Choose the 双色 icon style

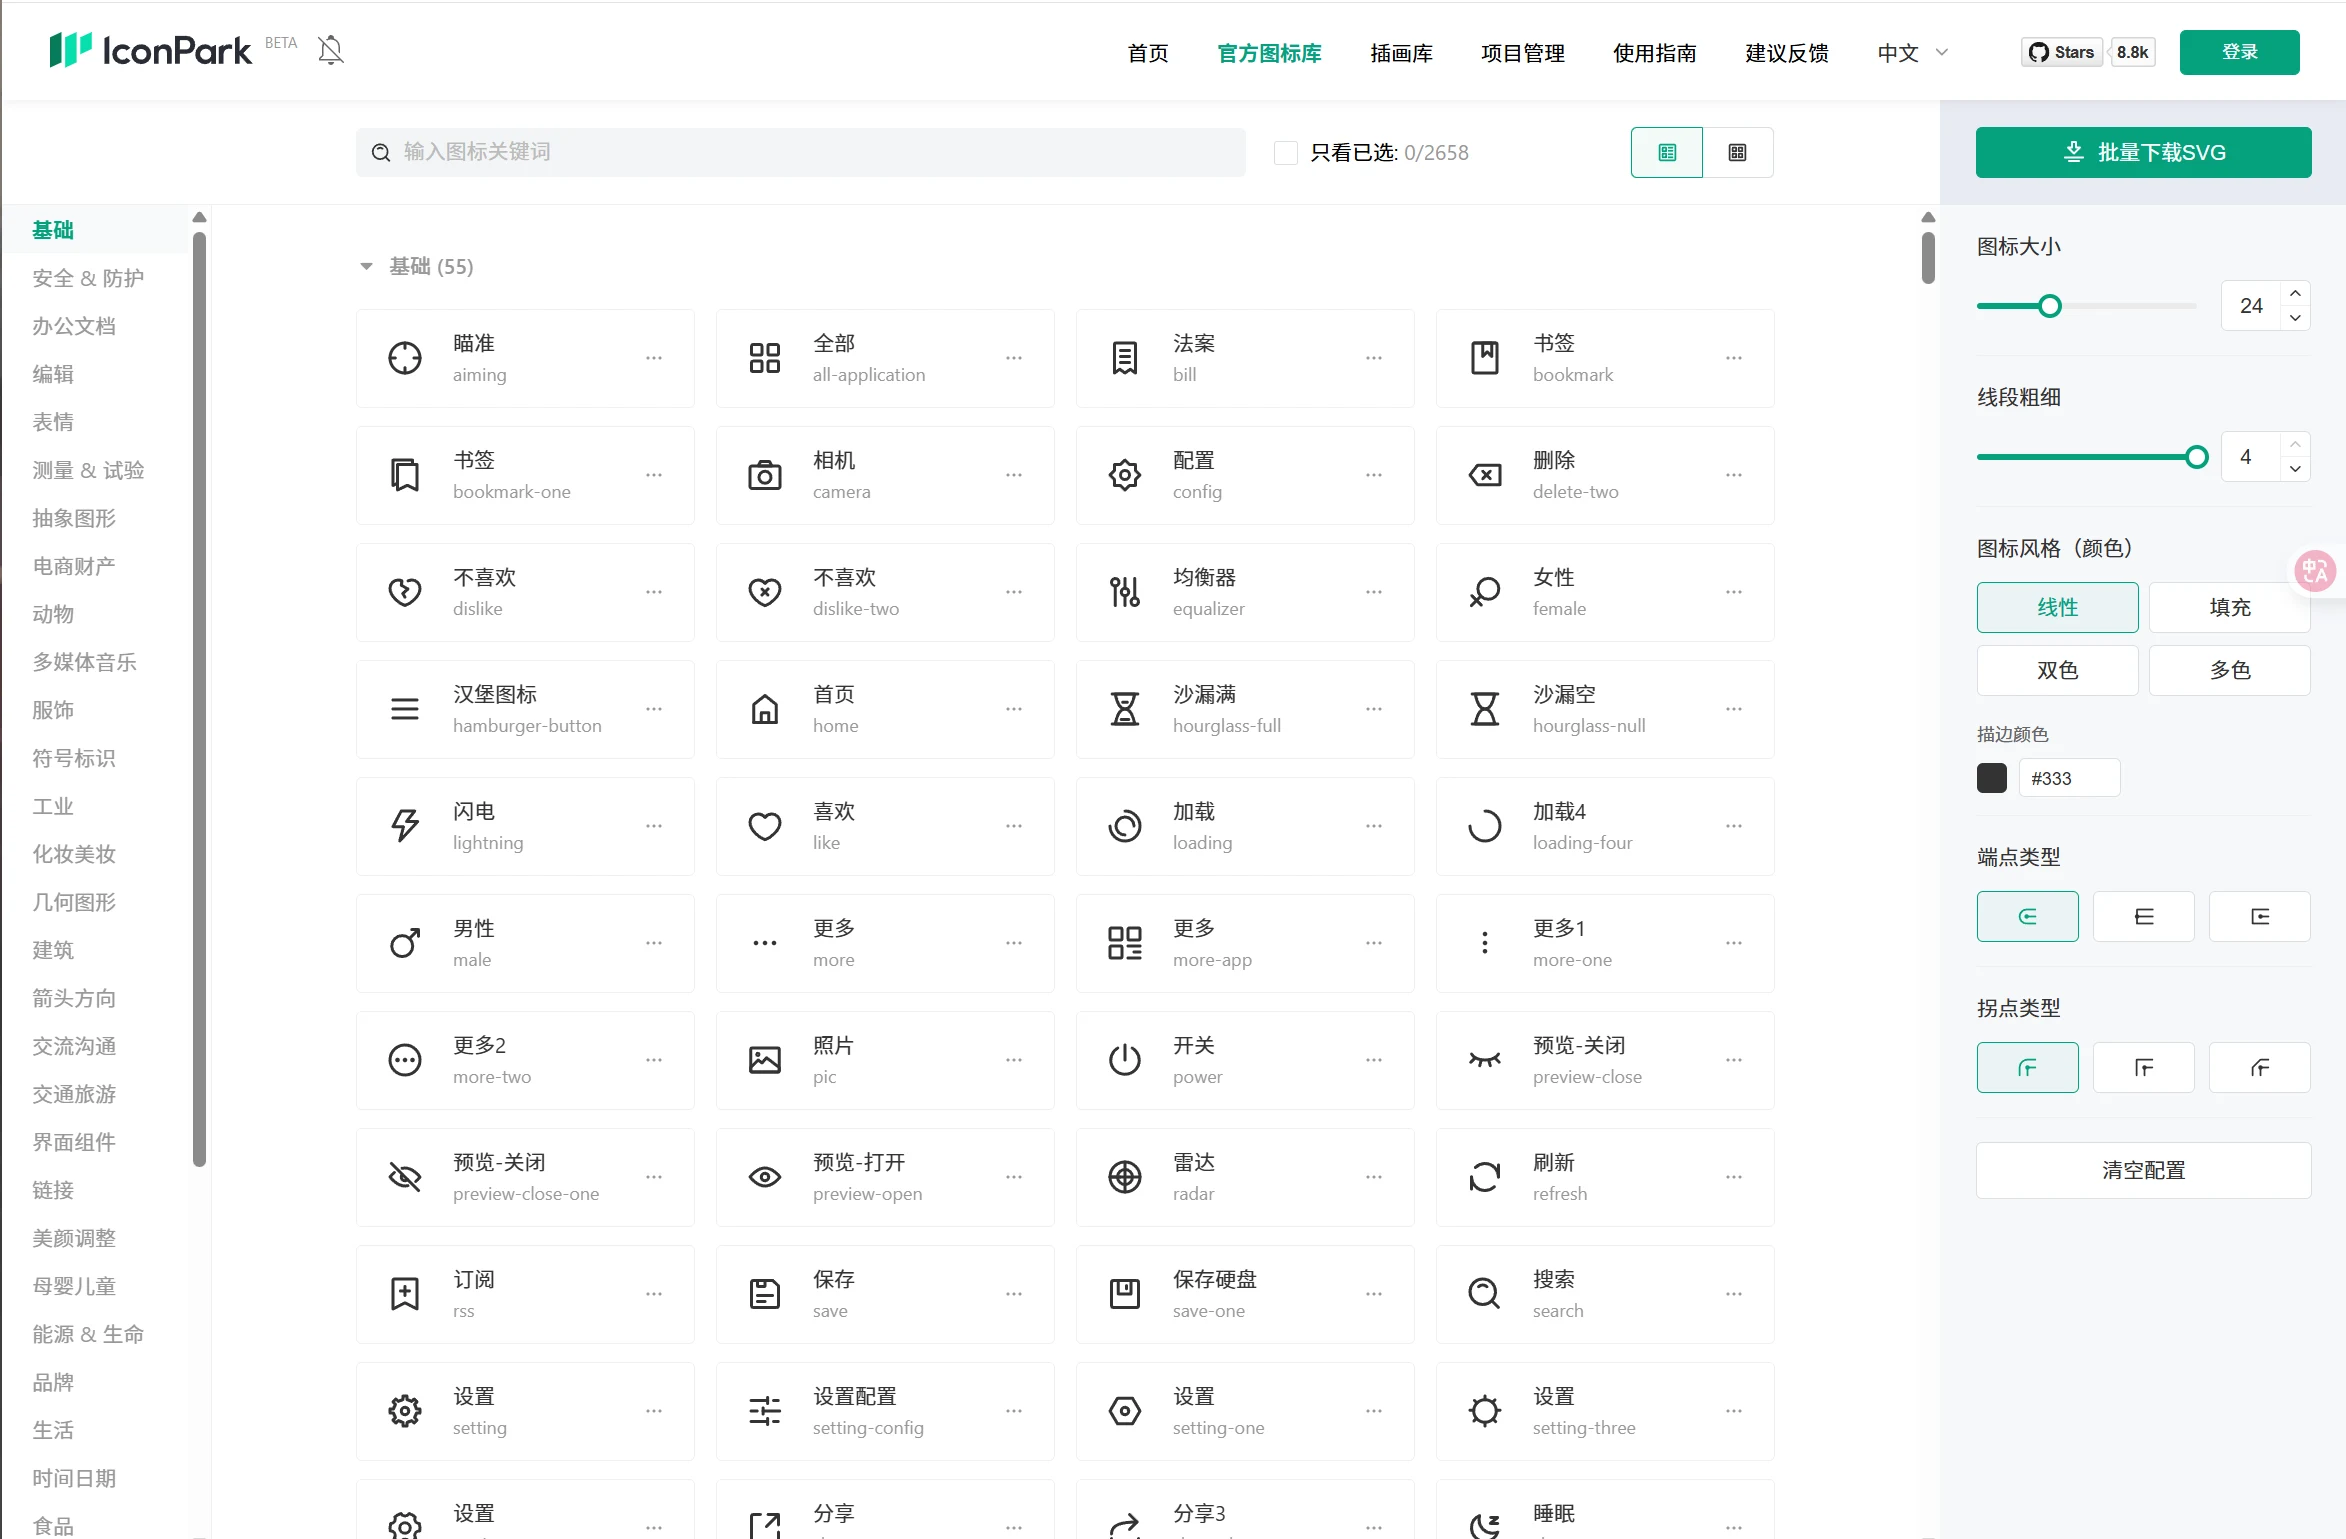[2057, 670]
